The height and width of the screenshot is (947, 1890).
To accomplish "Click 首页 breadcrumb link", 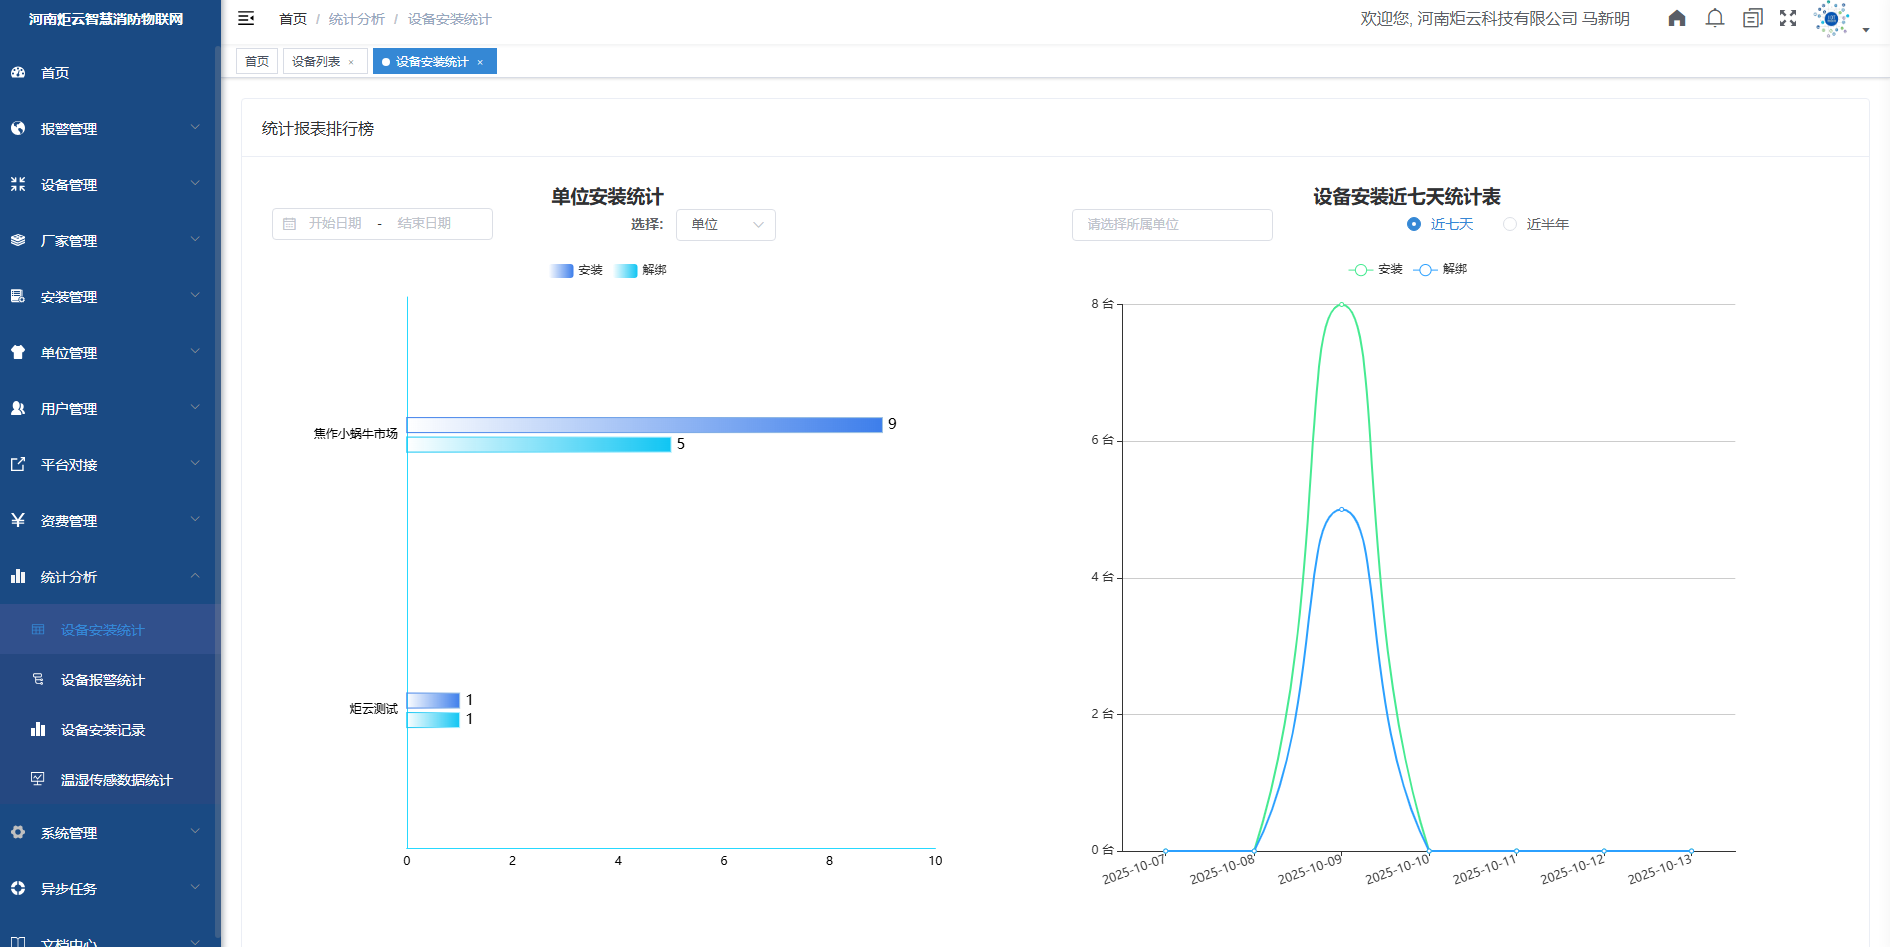I will 292,19.
